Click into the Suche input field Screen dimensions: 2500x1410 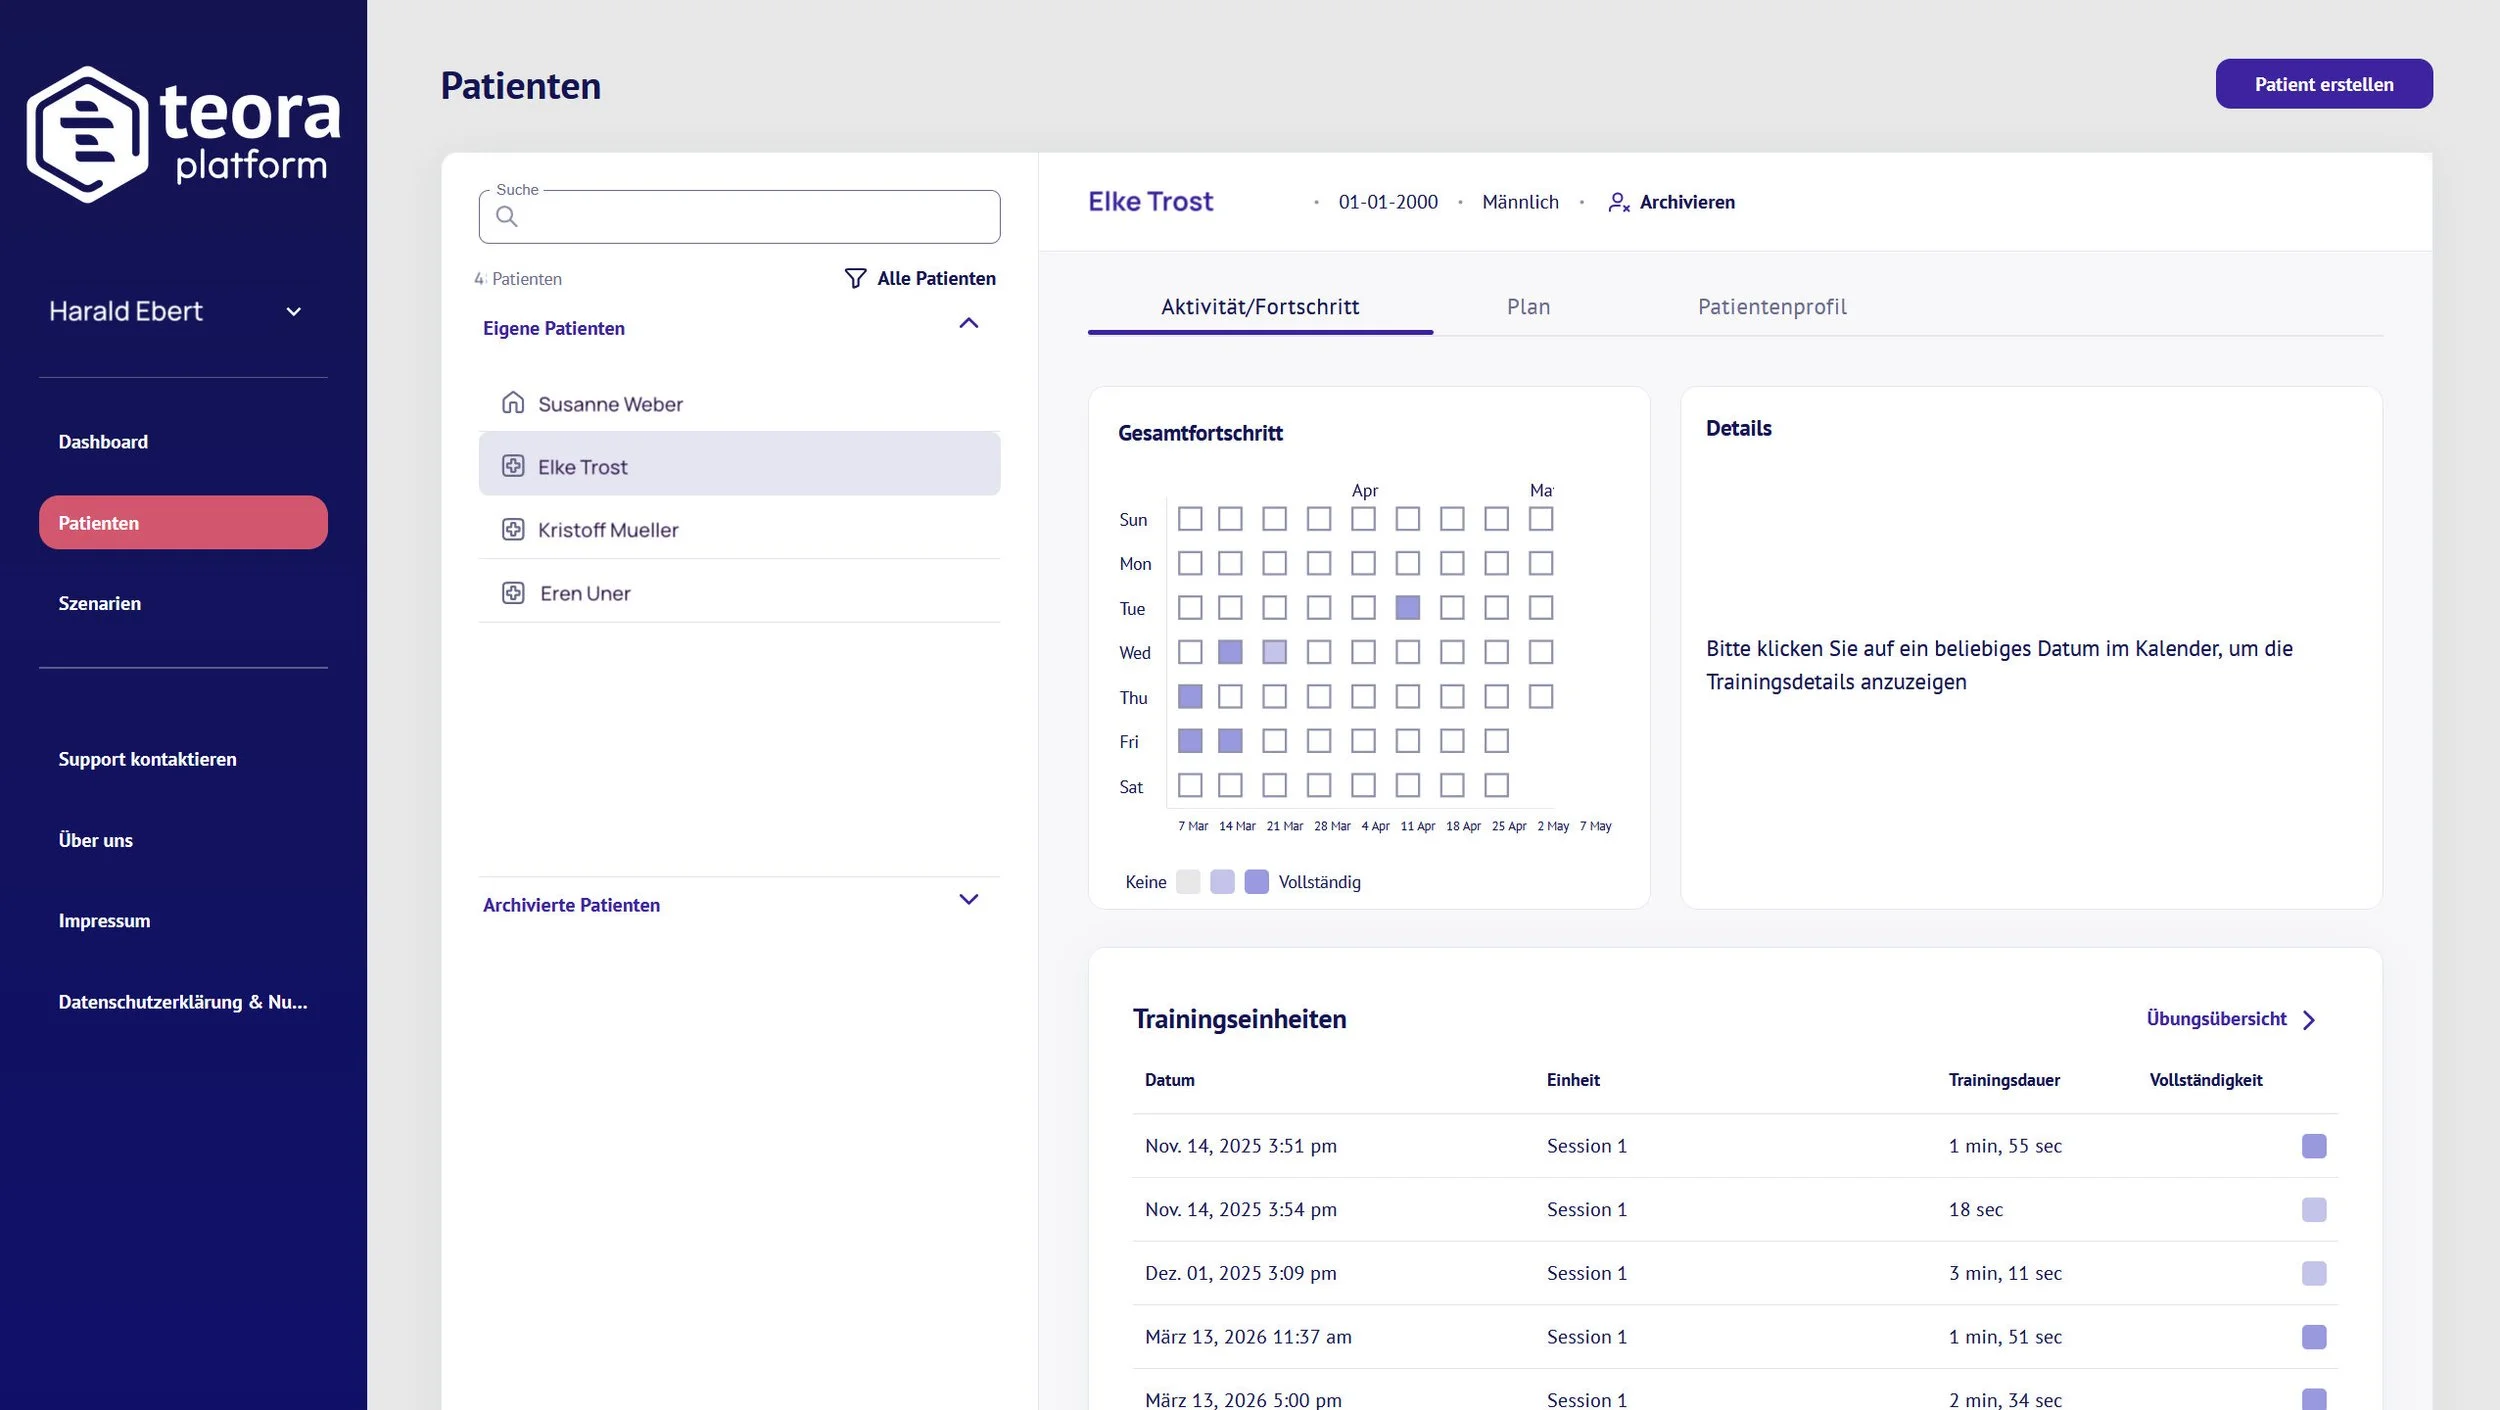(x=739, y=217)
